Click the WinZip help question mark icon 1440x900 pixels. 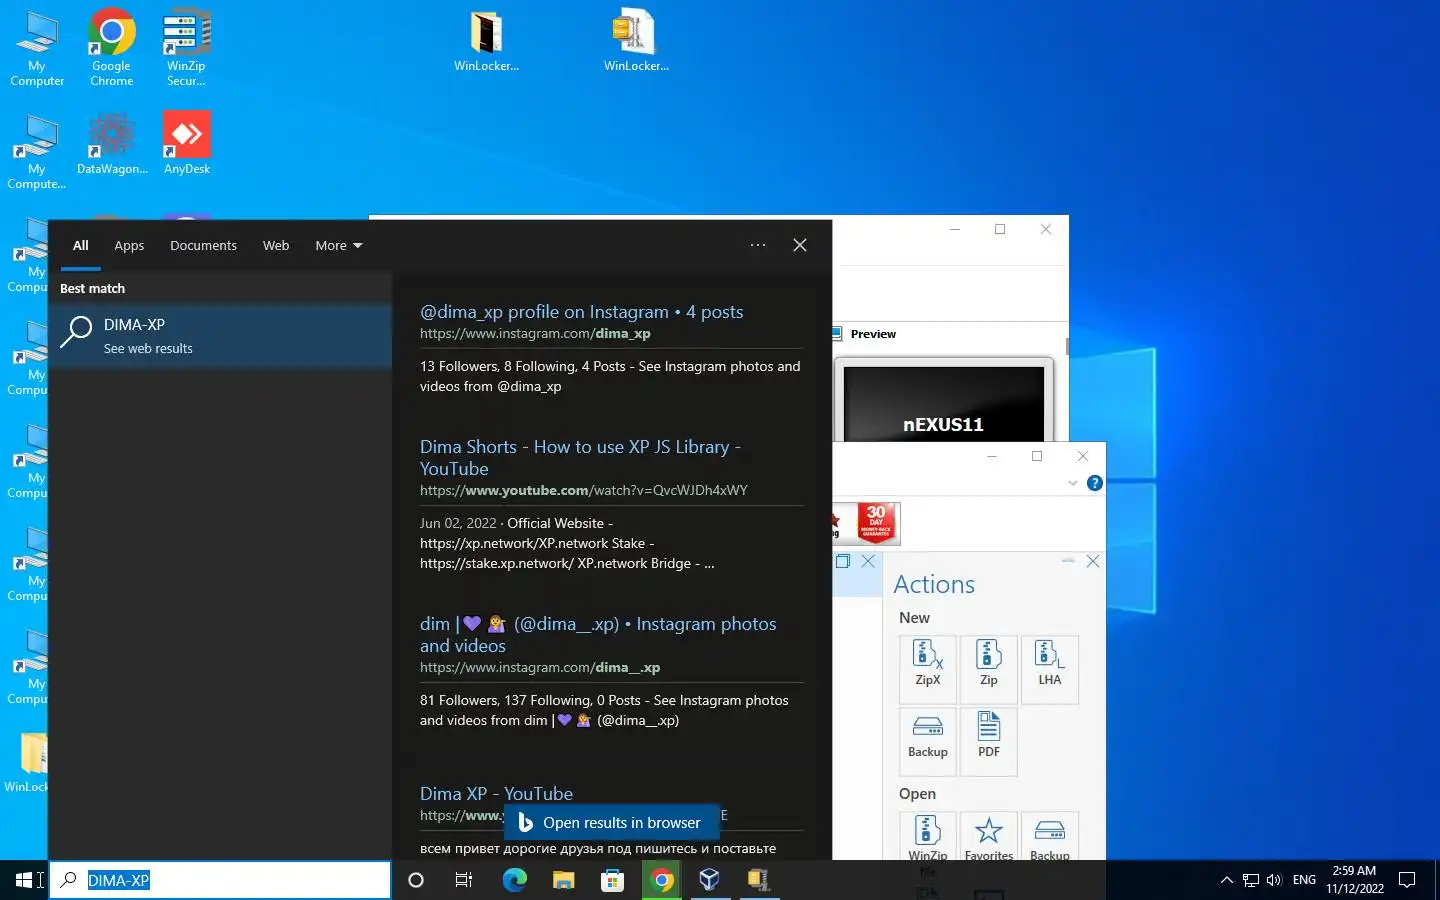pos(1095,483)
